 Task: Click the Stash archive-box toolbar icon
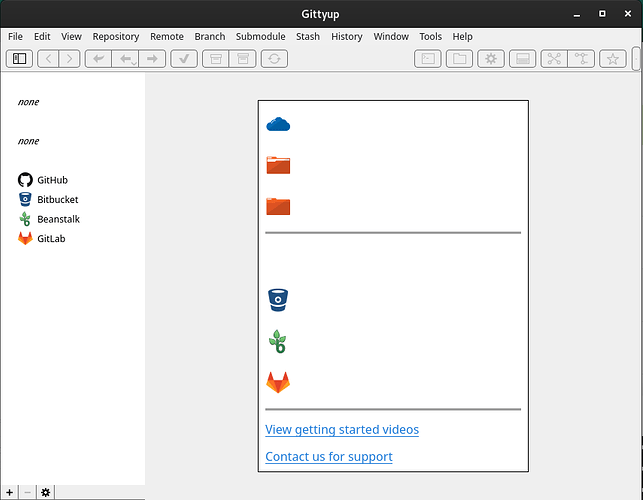click(216, 59)
